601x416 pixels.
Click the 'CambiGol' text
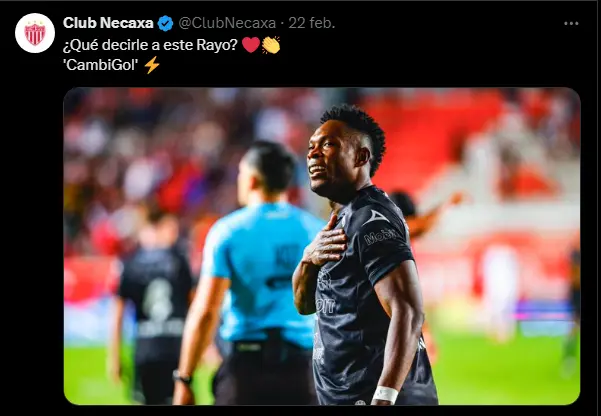[101, 65]
